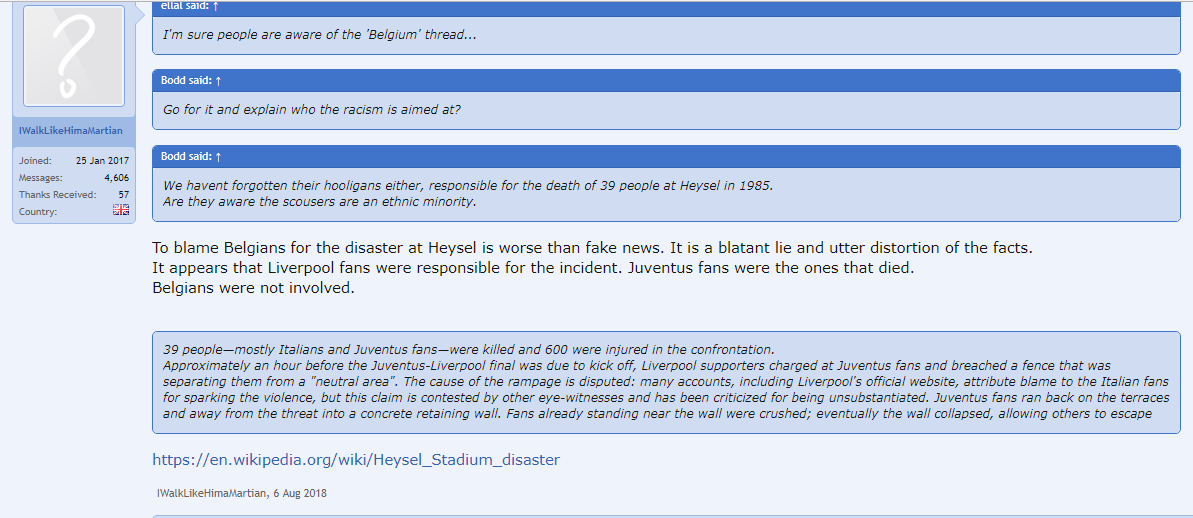Click the quote mentioning scousers as ethnic minority
This screenshot has height=518, width=1193.
320,201
